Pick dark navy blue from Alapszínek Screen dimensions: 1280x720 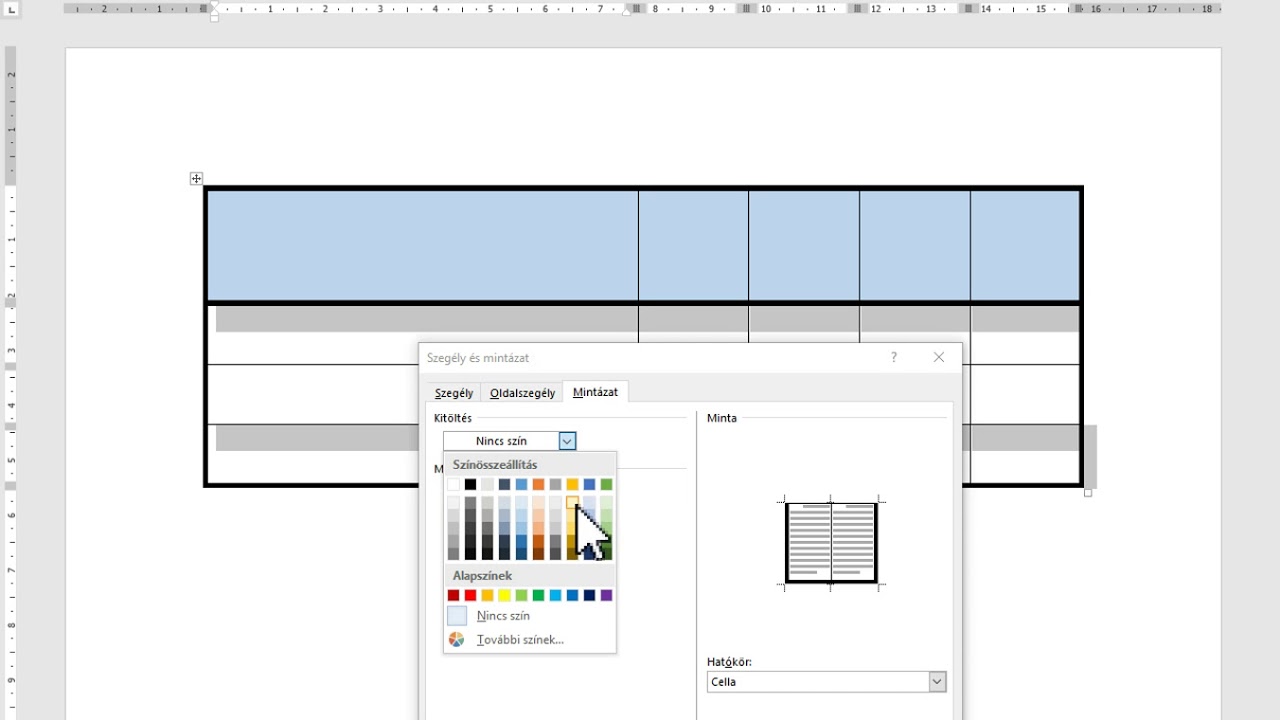pos(590,595)
